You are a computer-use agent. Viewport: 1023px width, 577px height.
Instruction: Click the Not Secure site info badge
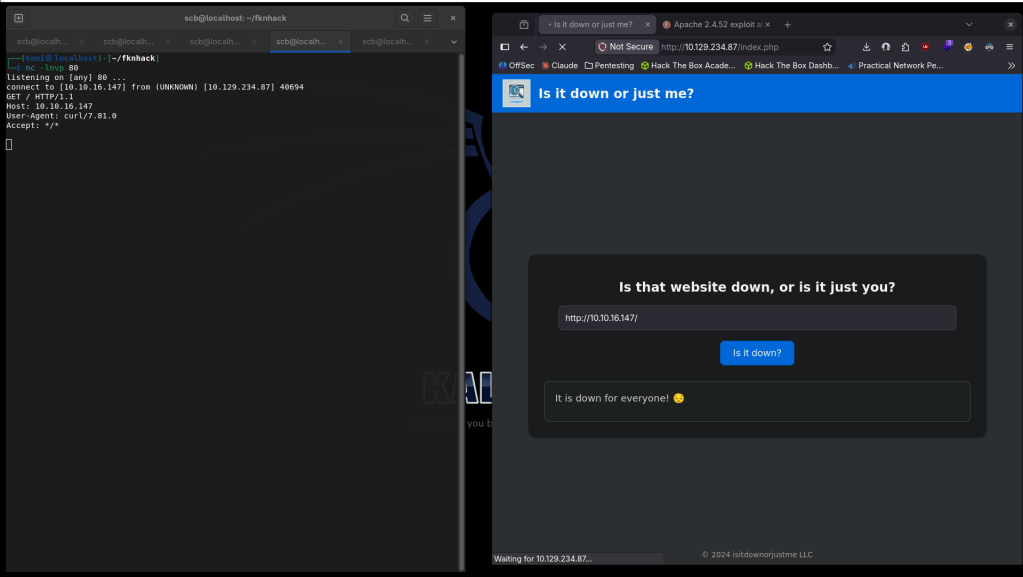(625, 47)
